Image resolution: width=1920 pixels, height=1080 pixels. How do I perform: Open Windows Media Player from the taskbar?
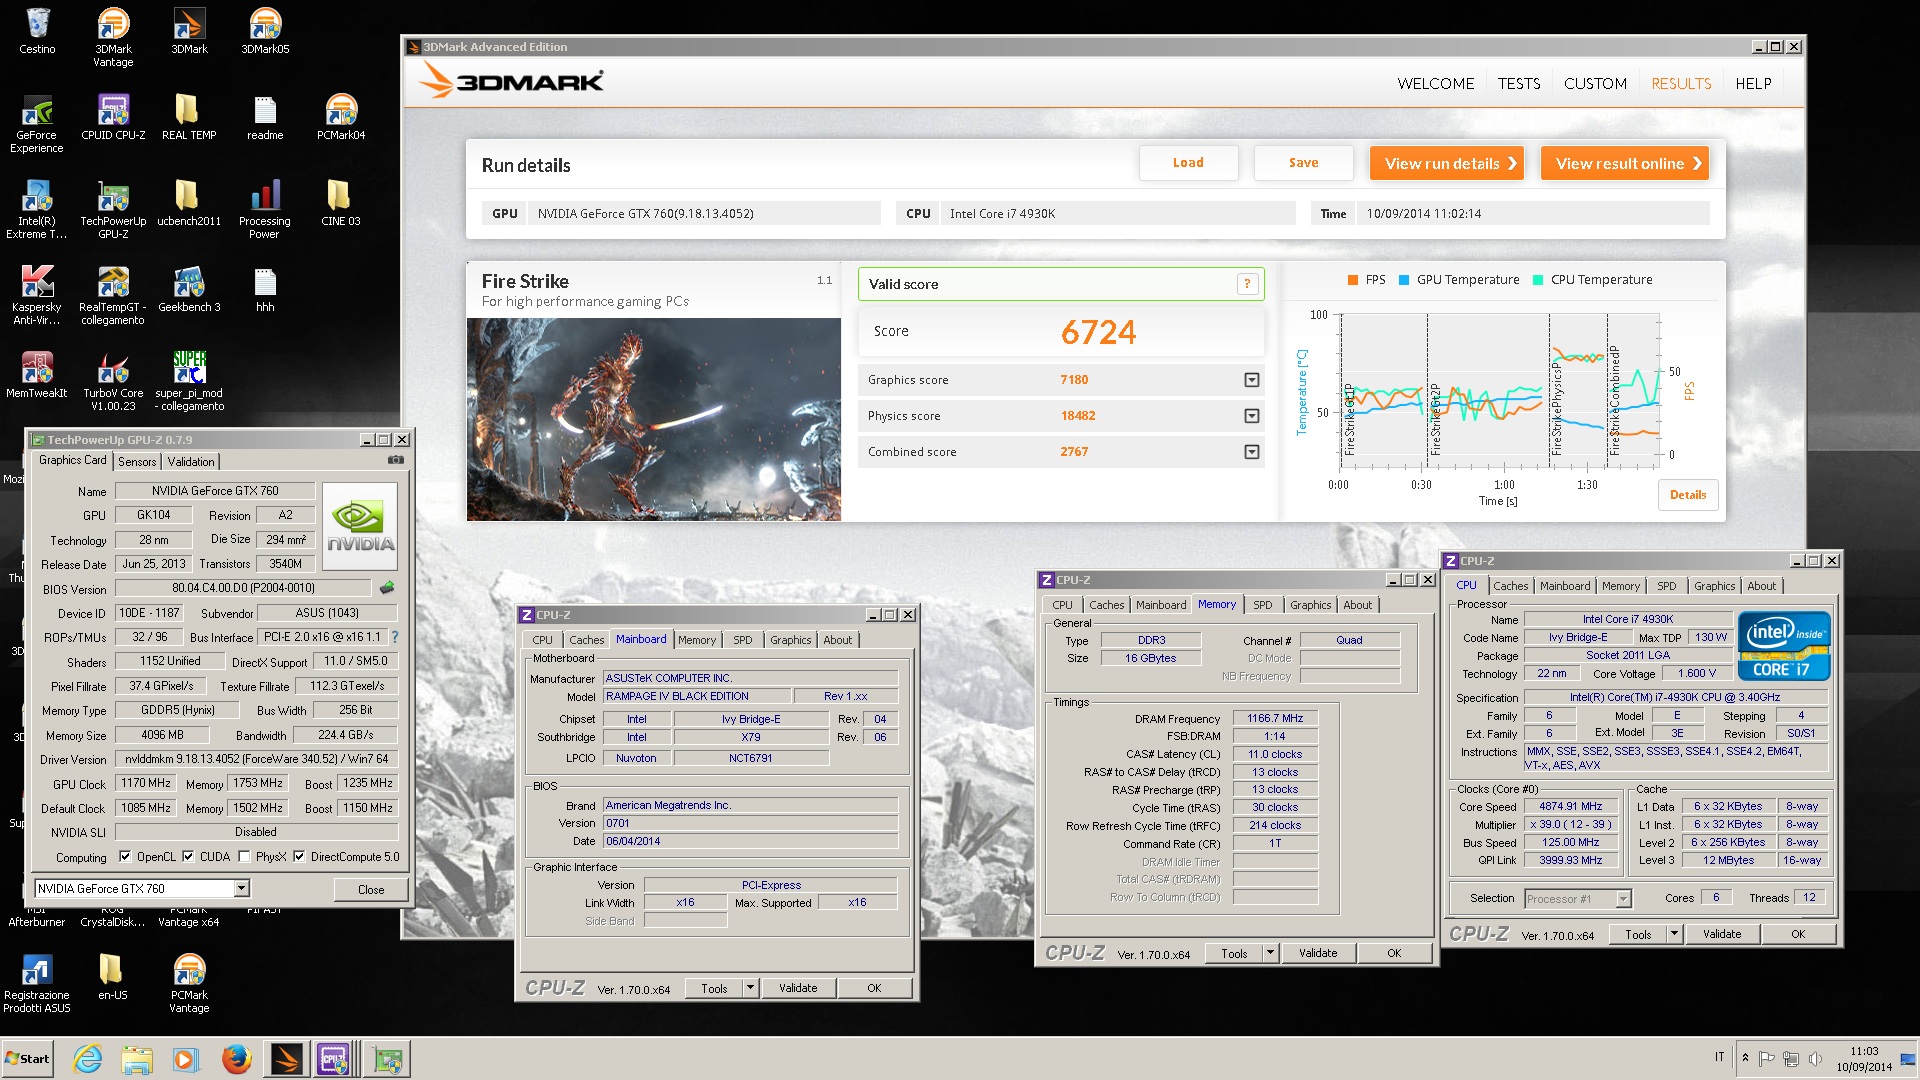click(185, 1058)
